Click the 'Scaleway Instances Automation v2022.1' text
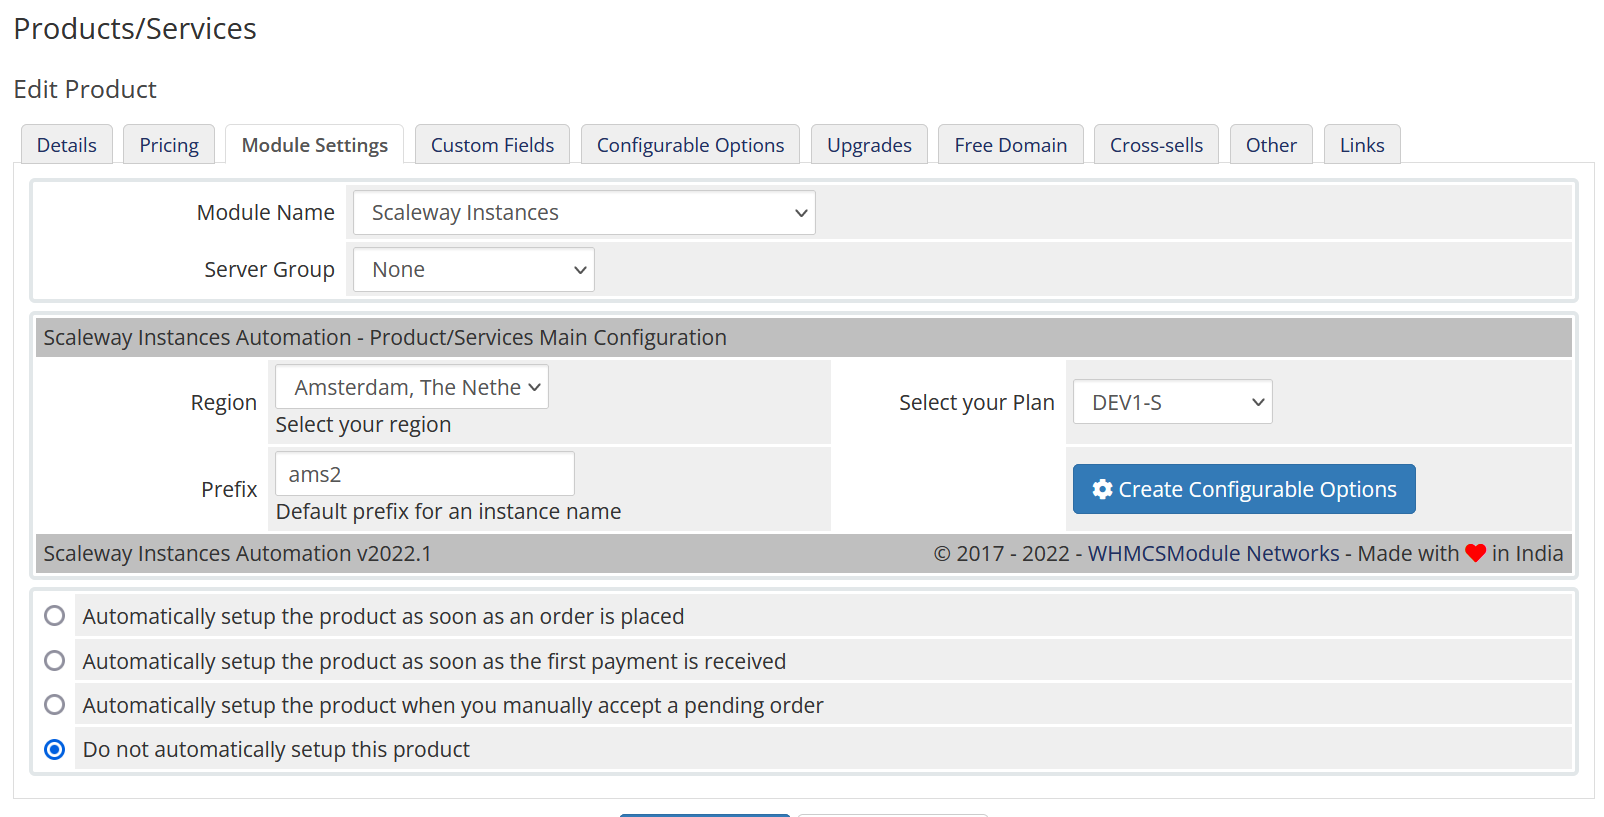Image resolution: width=1604 pixels, height=817 pixels. coord(237,553)
